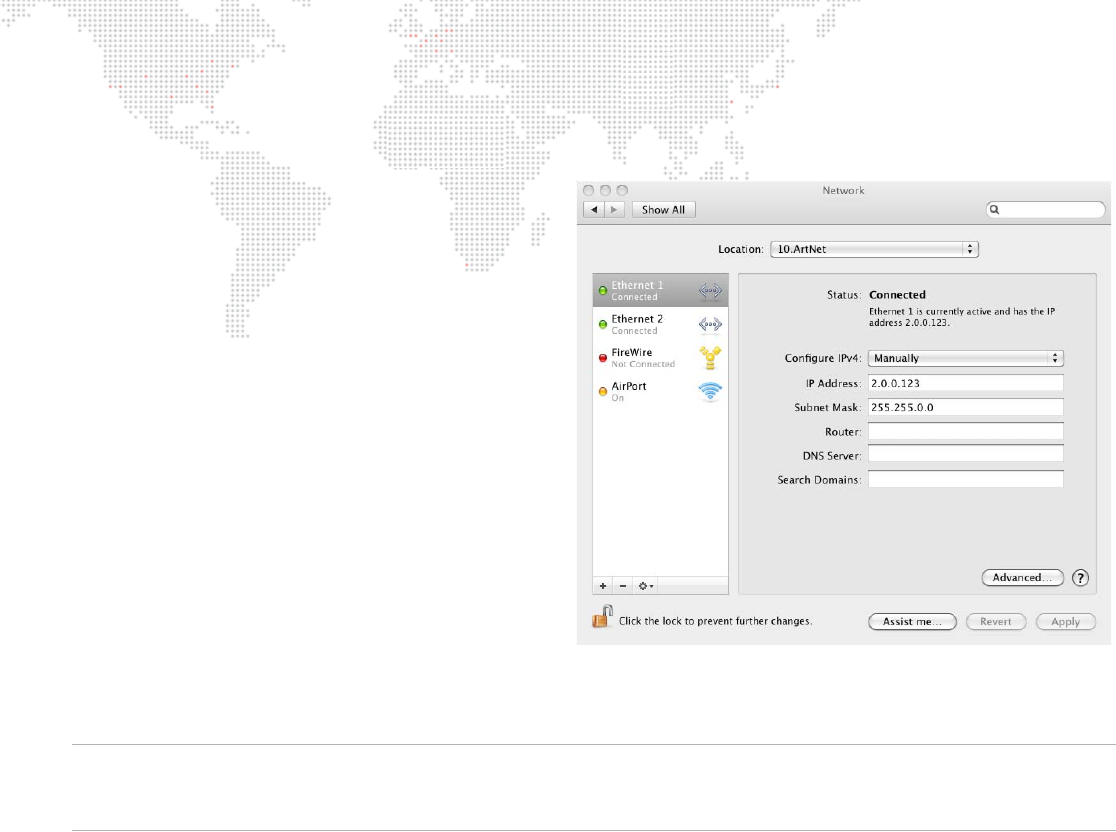This screenshot has width=1116, height=832.
Task: Click the Router input field
Action: pos(965,431)
